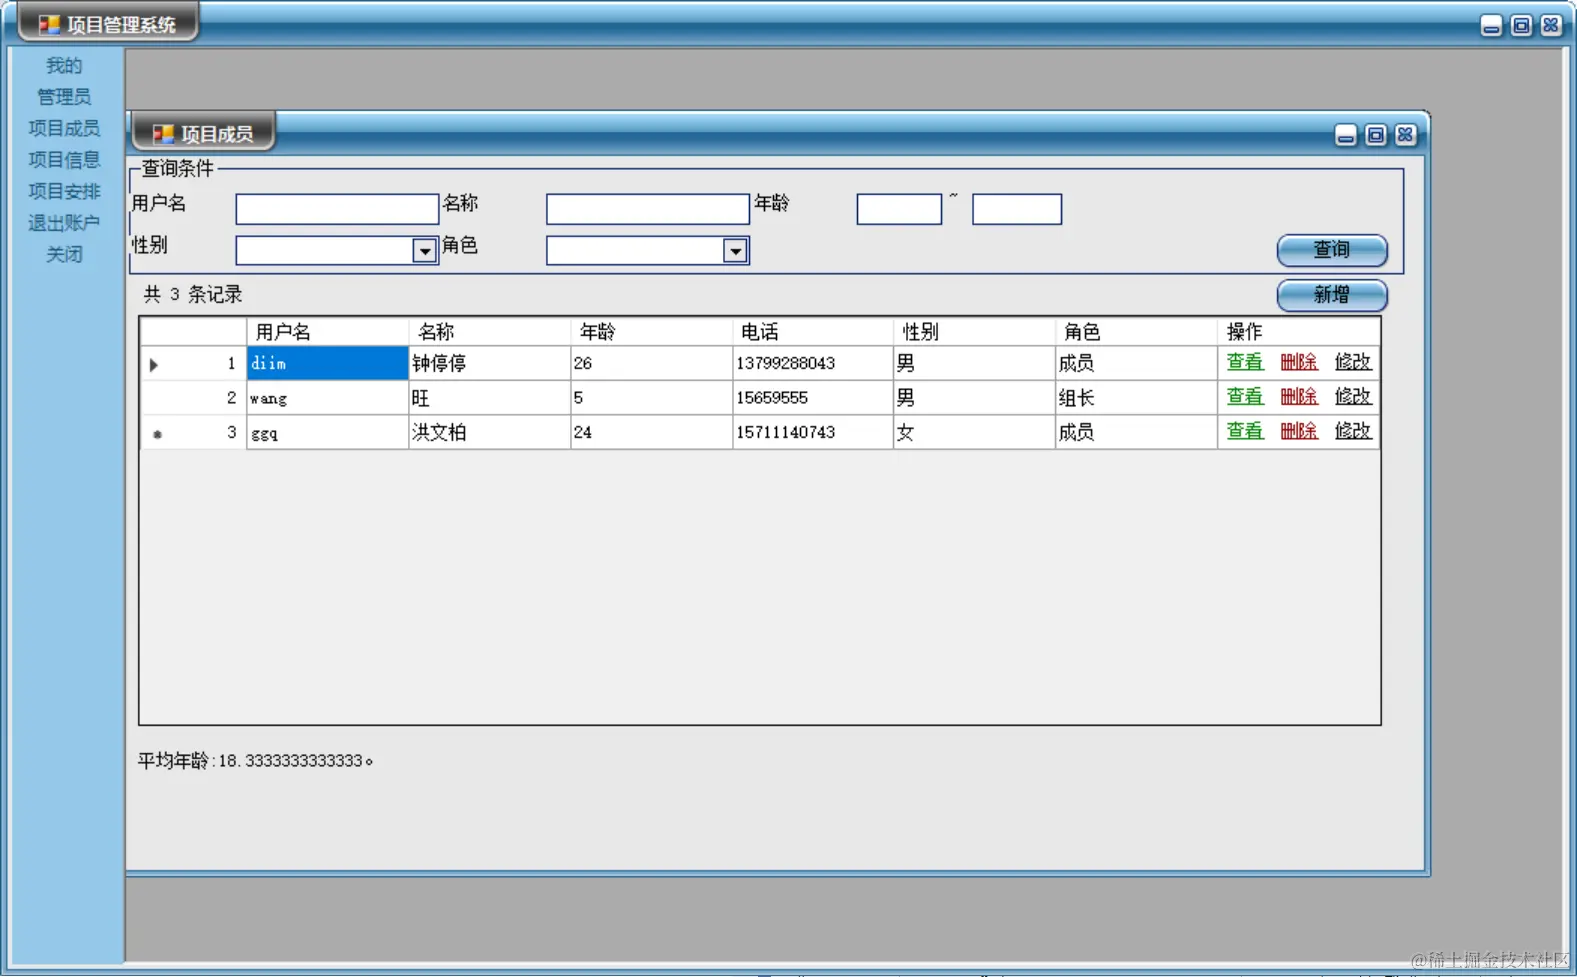The width and height of the screenshot is (1577, 977).
Task: Select phone cell 15659555
Action: [x=813, y=398]
